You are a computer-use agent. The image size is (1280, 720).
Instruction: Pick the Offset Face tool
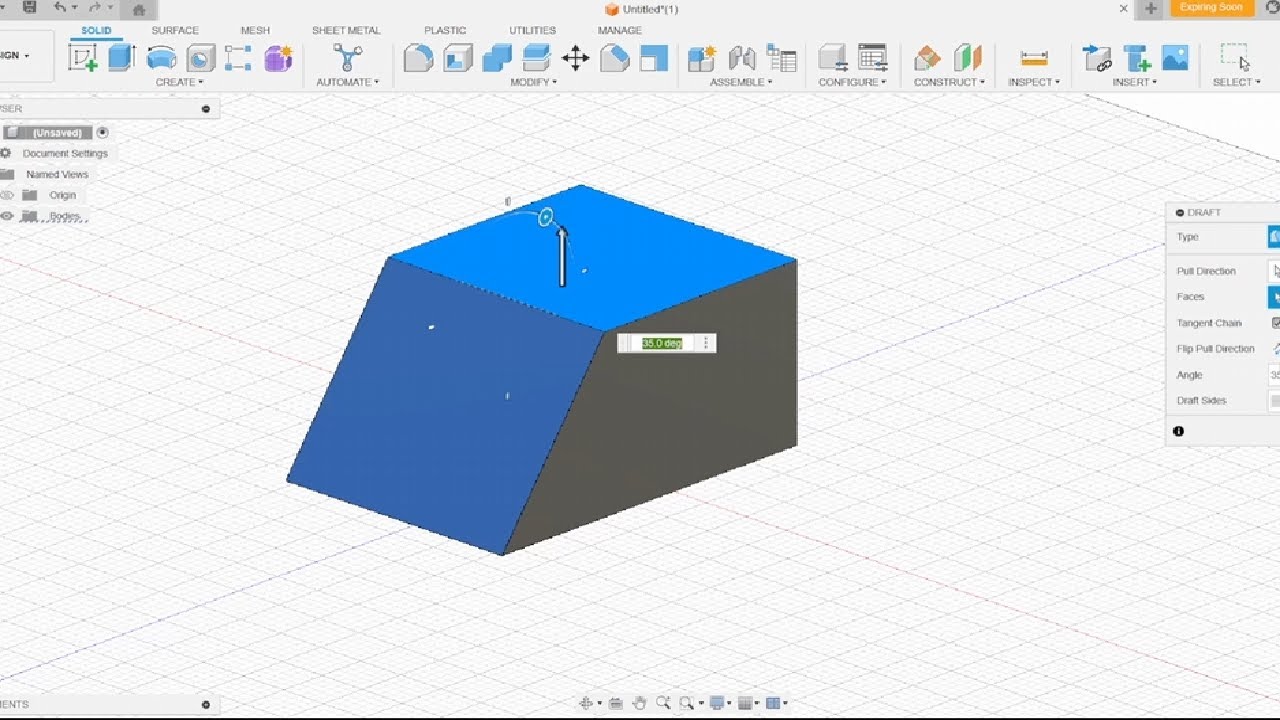pos(536,58)
